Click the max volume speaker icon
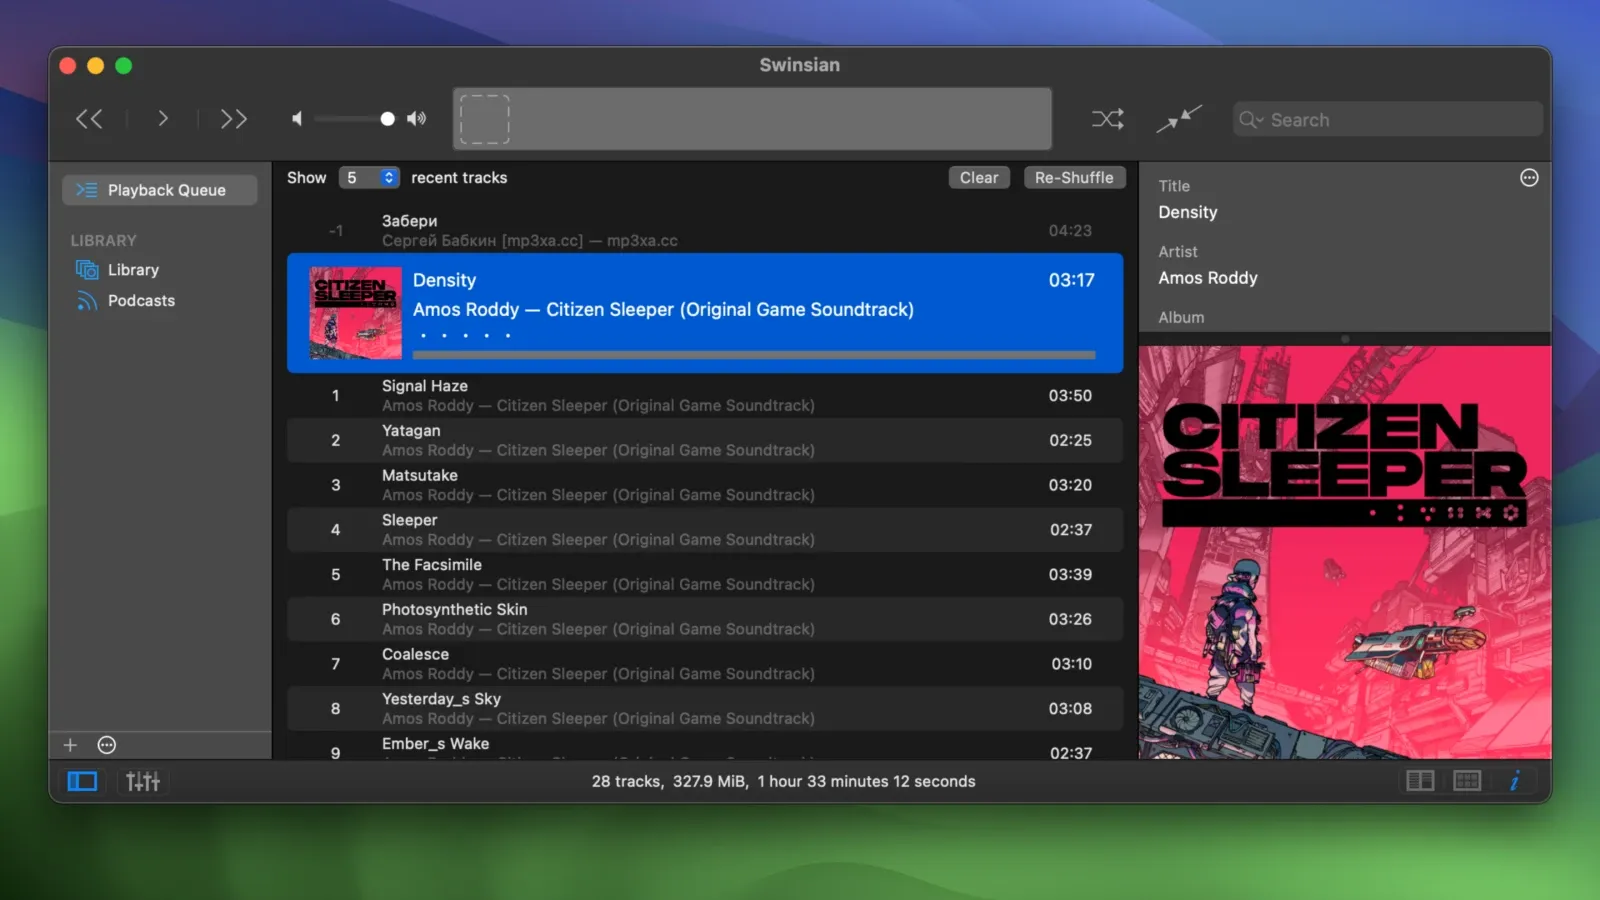 pos(417,119)
